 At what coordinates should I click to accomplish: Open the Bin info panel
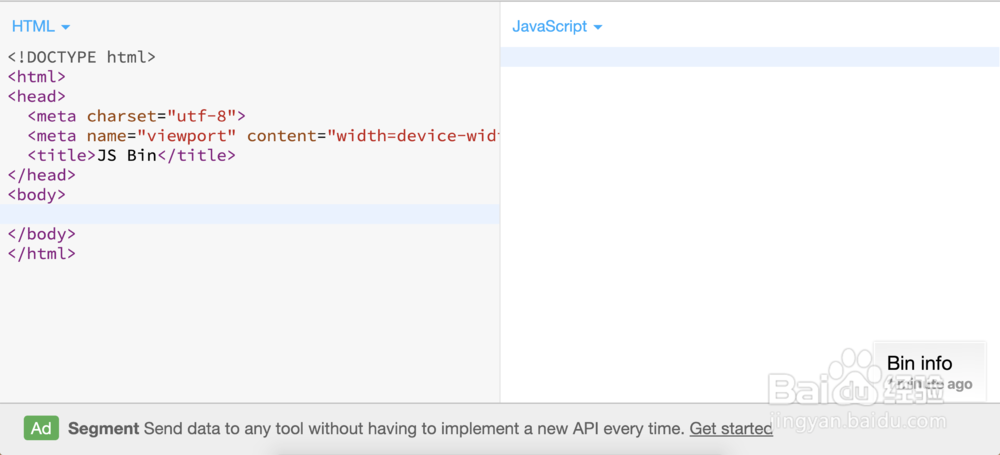[x=919, y=363]
